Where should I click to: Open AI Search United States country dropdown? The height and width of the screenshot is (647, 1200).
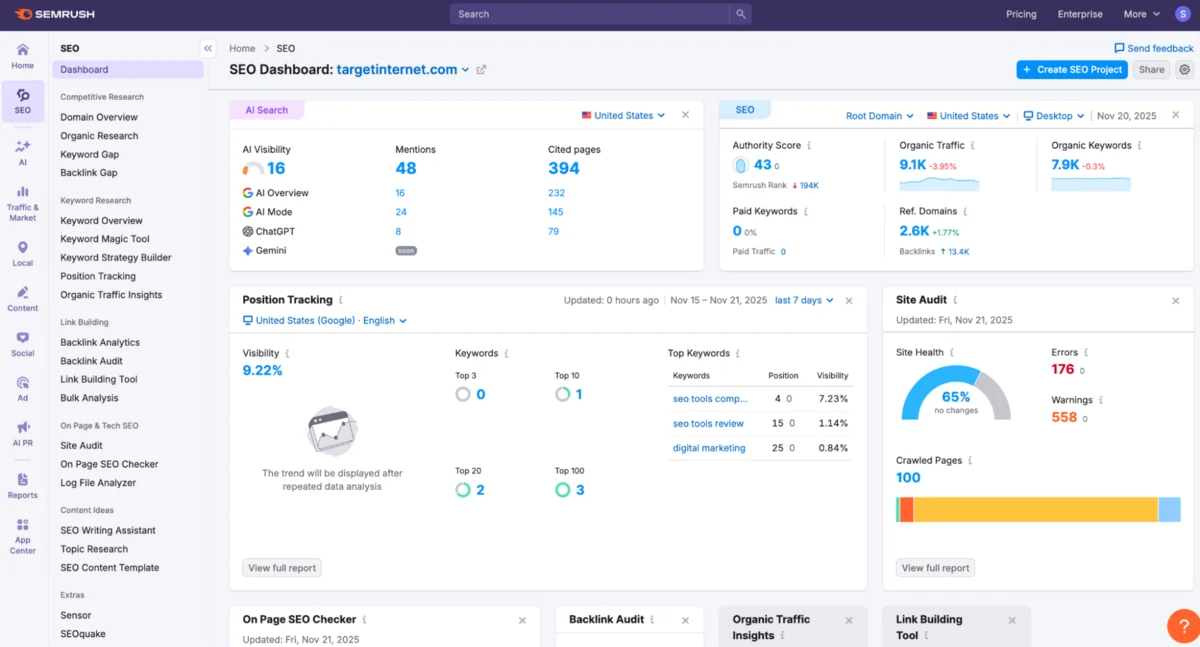pyautogui.click(x=623, y=115)
